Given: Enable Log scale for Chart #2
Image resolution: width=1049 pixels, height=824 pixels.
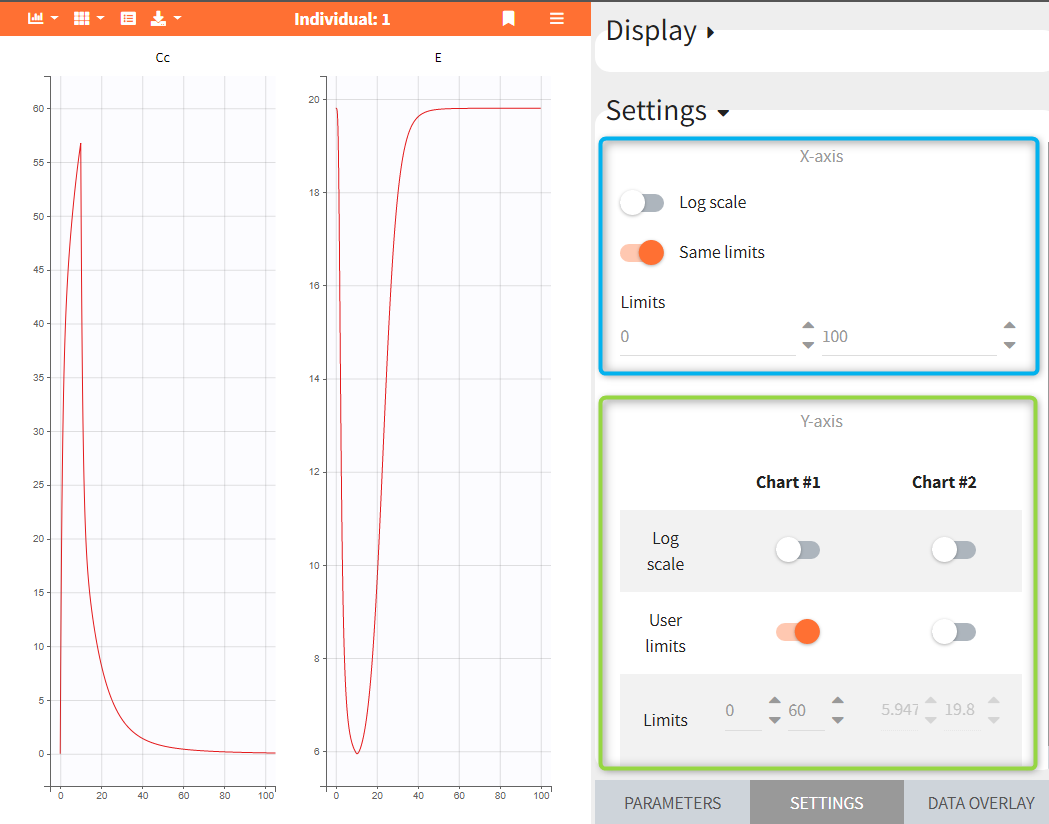Looking at the screenshot, I should [x=953, y=550].
